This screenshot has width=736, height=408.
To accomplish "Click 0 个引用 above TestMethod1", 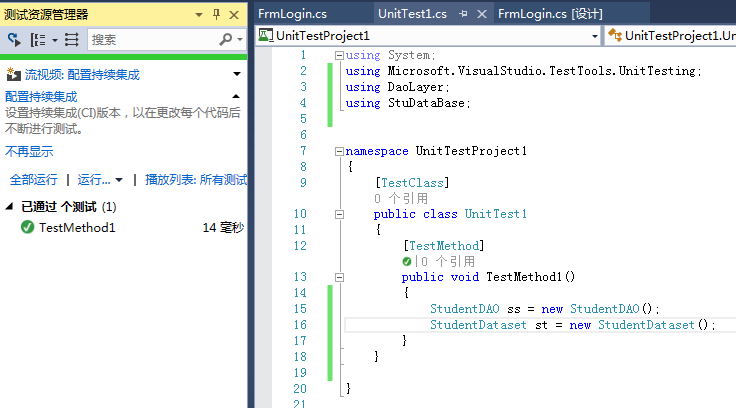I will (448, 262).
